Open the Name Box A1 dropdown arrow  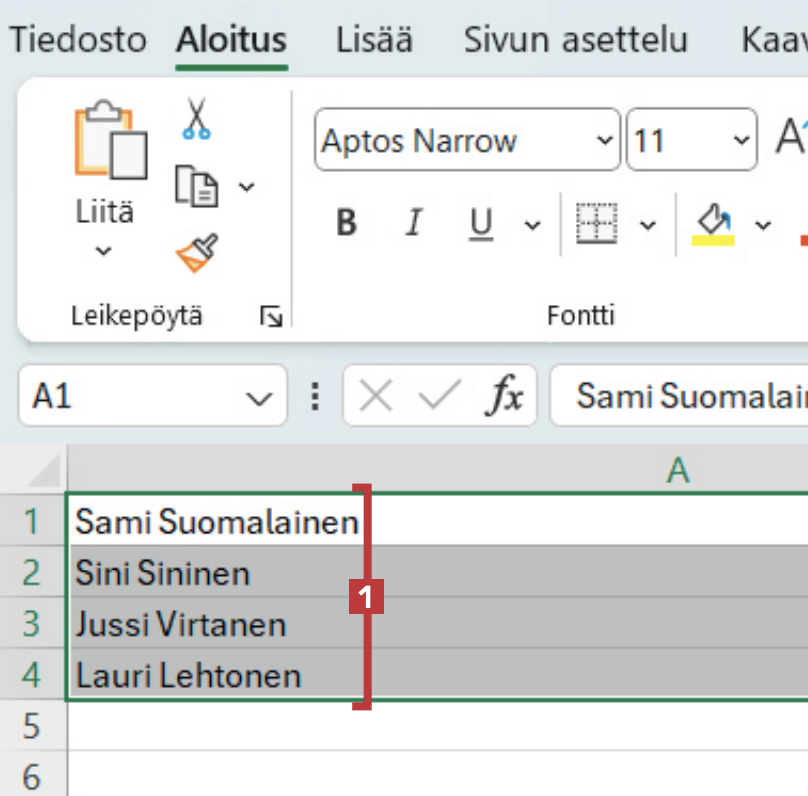(x=258, y=398)
